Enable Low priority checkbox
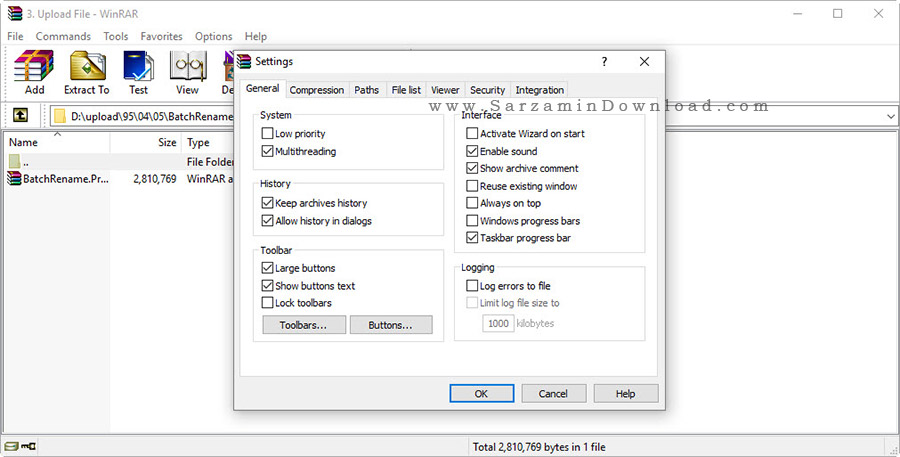Screen dimensions: 900x457 pyautogui.click(x=267, y=134)
